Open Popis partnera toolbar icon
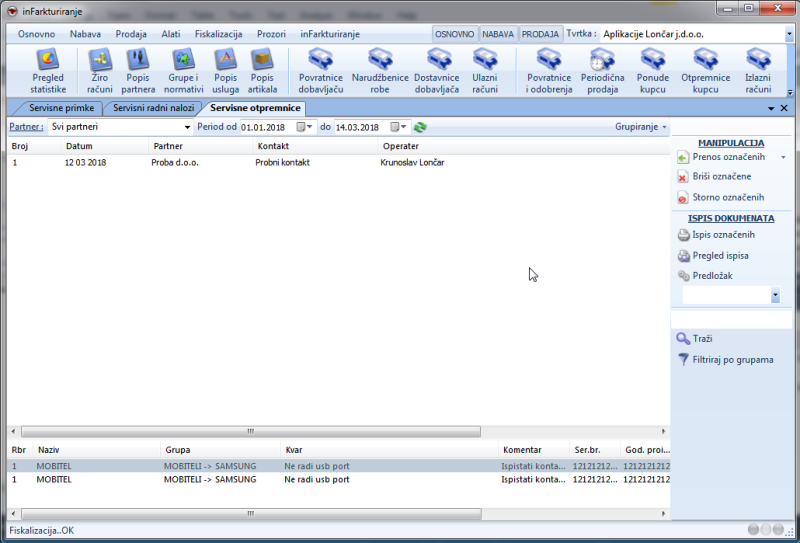This screenshot has height=543, width=800. 138,71
